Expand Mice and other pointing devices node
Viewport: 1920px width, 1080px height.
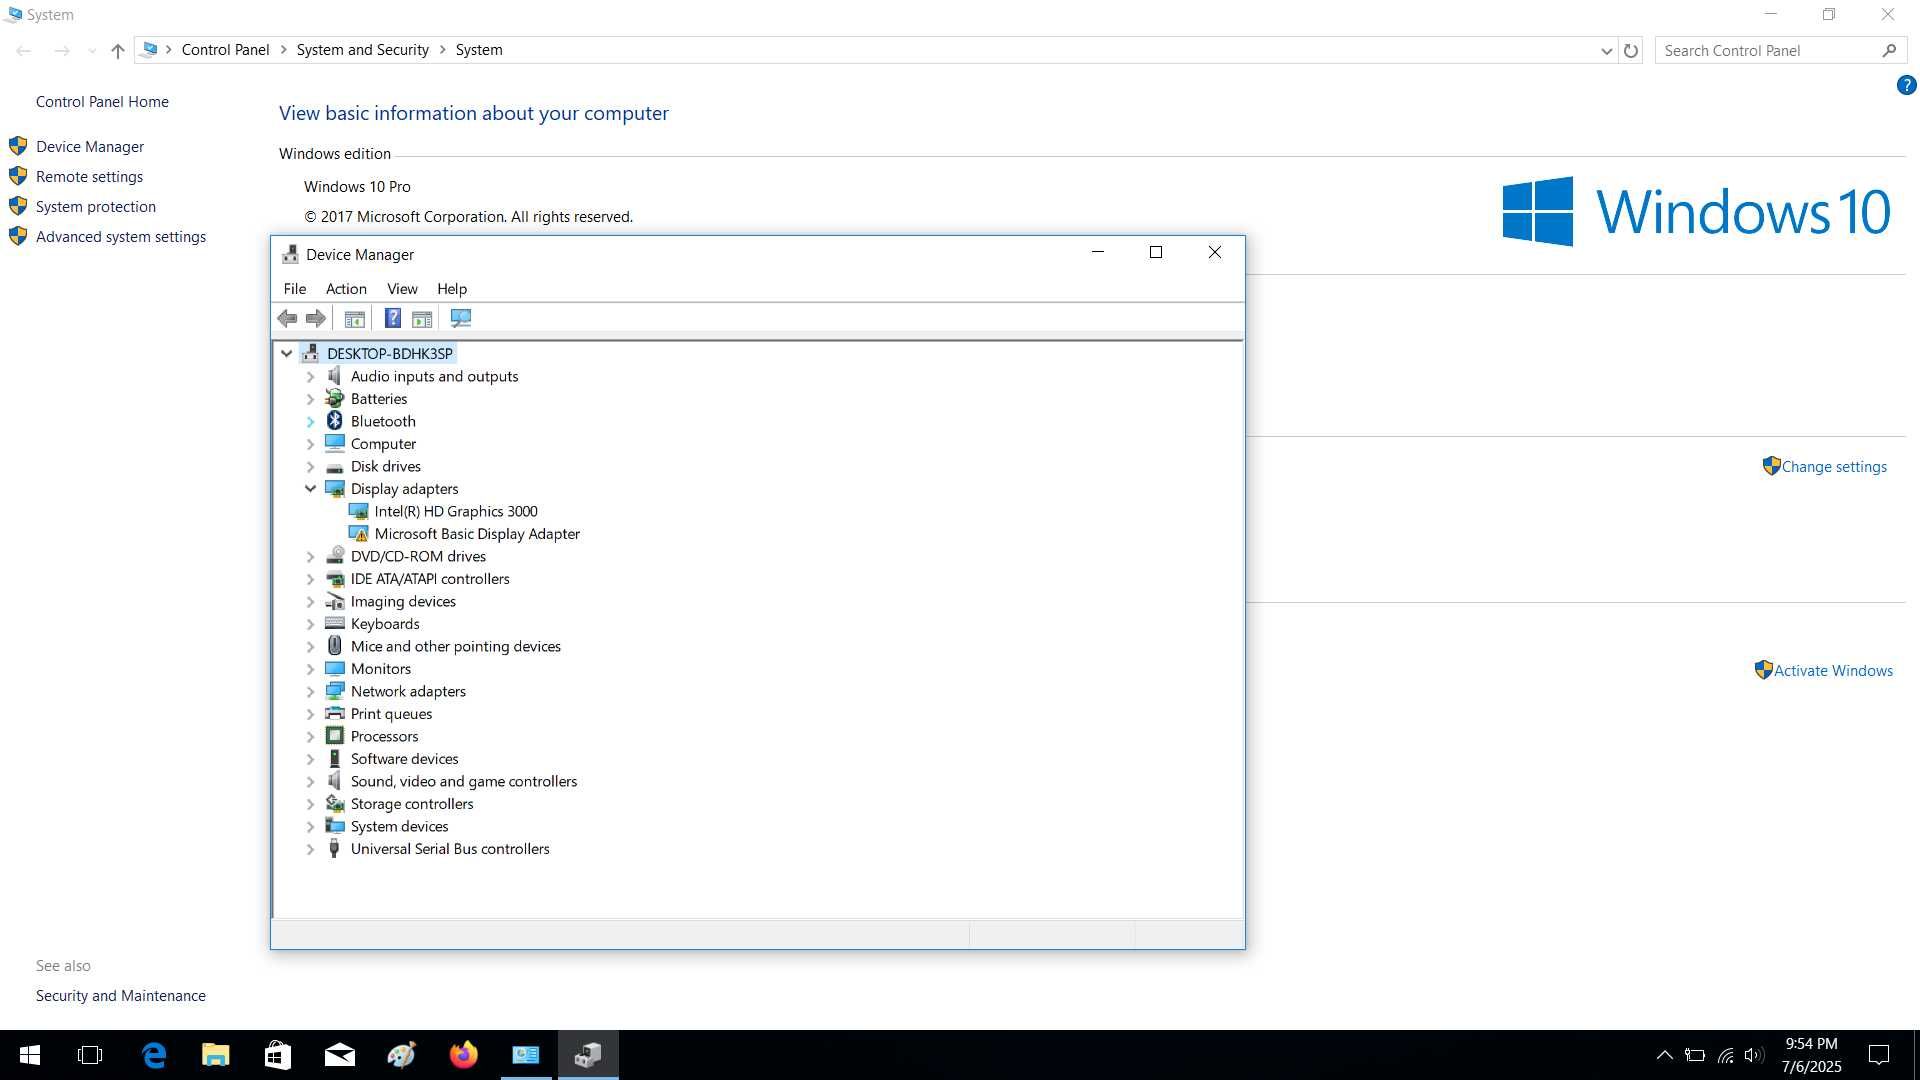click(310, 647)
